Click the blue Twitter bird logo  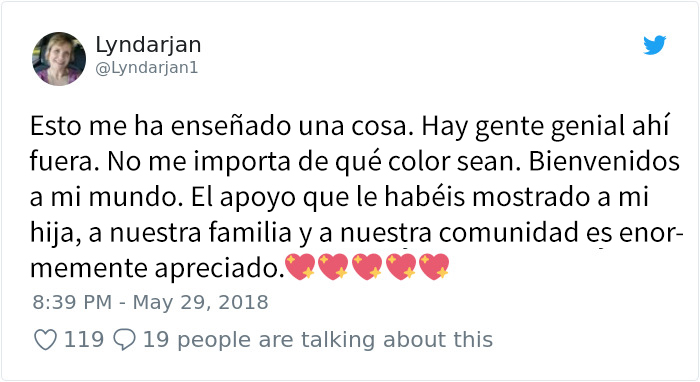point(654,45)
